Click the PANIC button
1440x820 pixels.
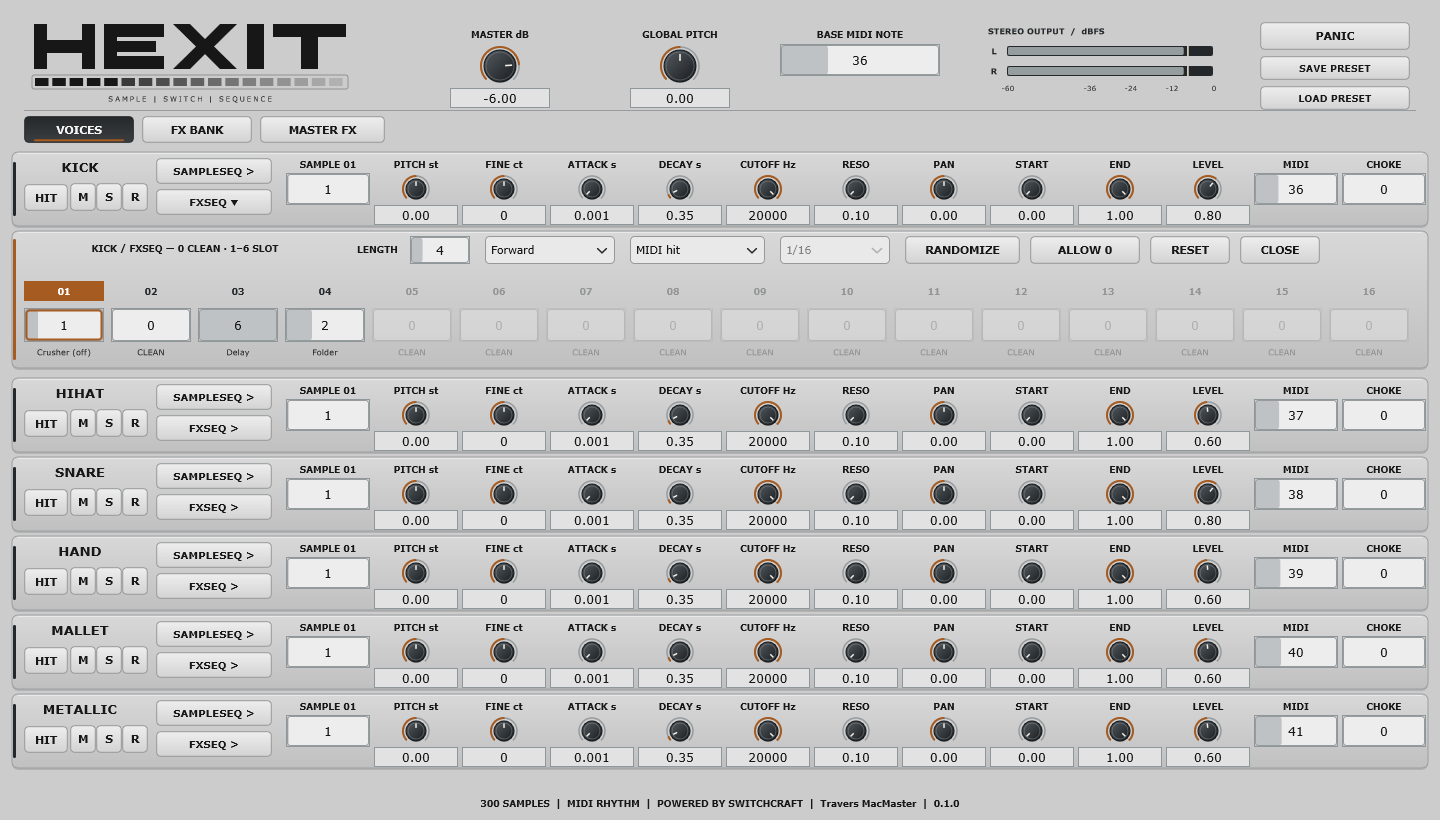[1335, 36]
